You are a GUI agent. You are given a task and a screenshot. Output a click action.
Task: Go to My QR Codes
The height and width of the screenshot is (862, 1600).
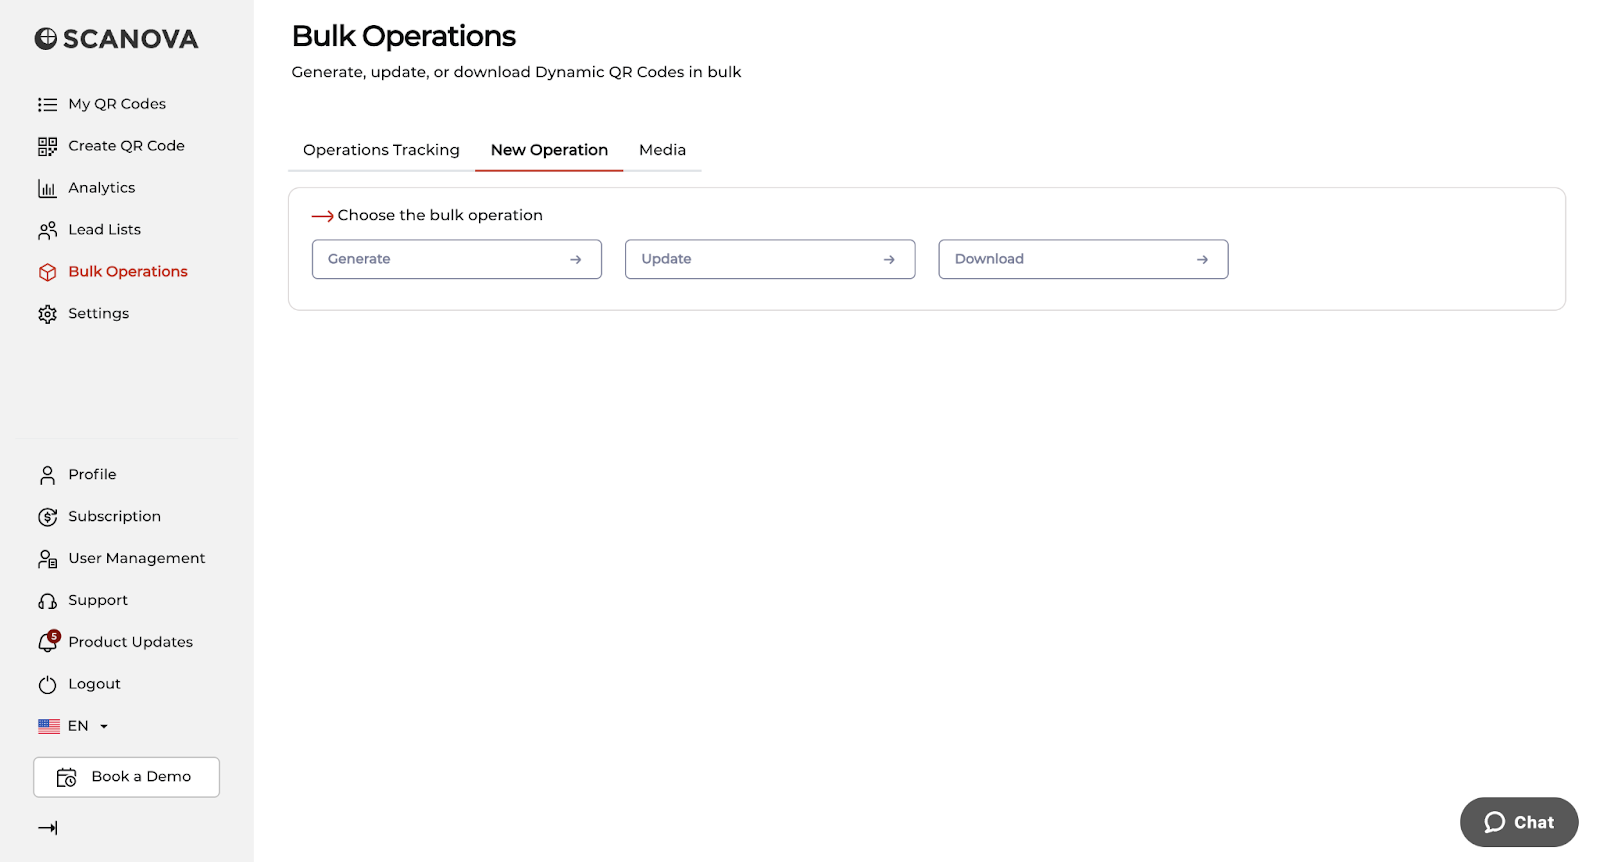117,104
